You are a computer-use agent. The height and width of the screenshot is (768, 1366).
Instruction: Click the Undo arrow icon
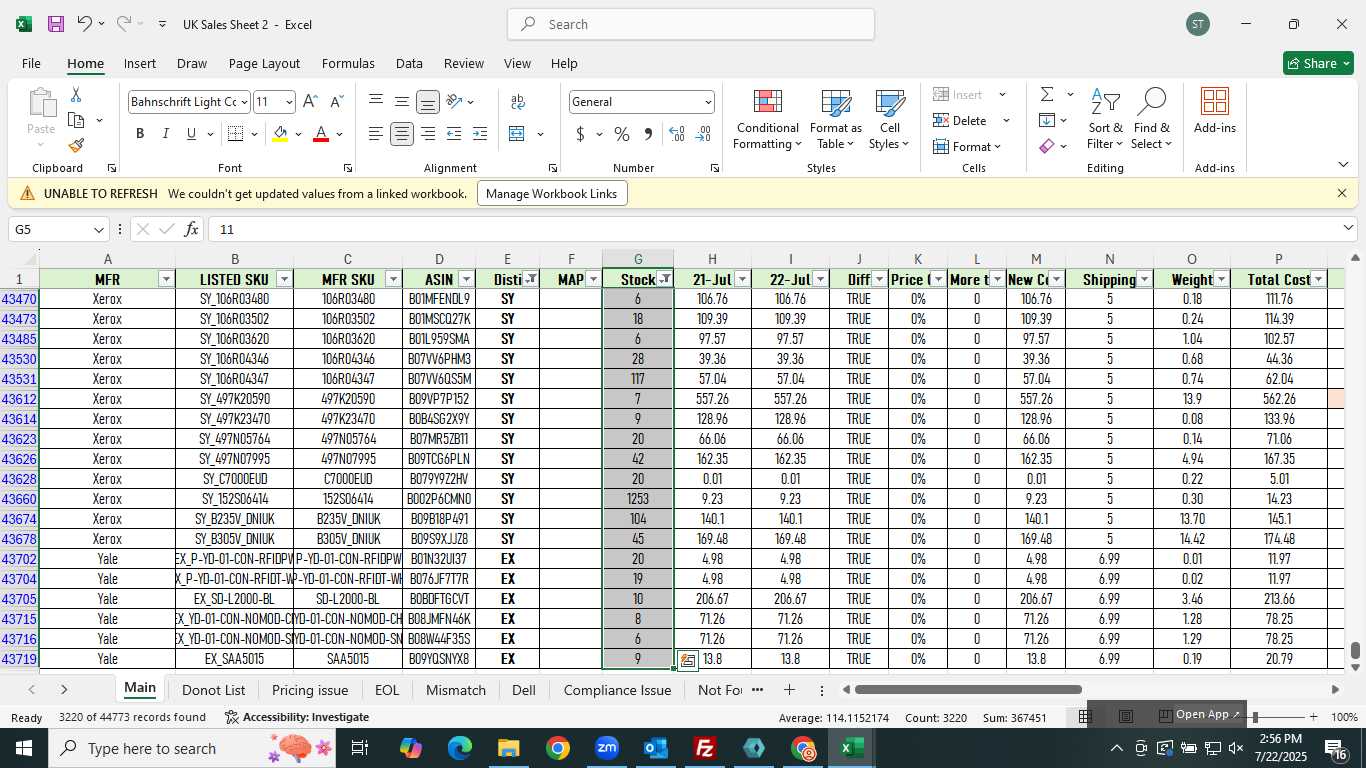click(85, 24)
